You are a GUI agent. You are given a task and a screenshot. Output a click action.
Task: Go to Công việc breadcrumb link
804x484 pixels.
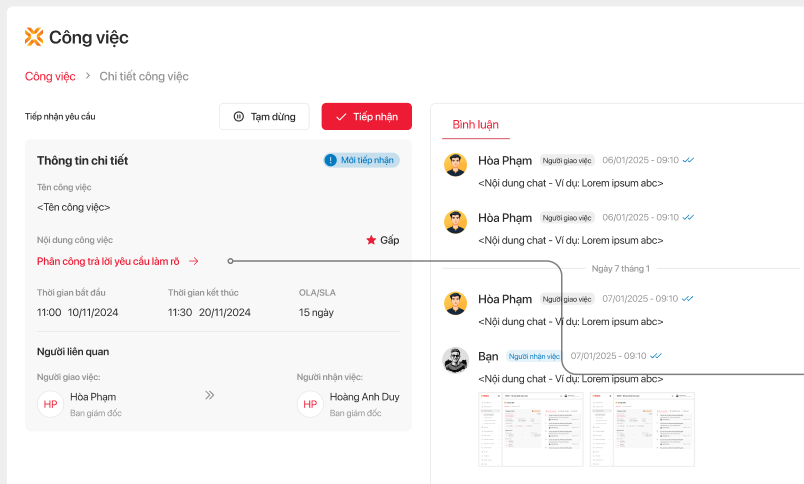pos(50,76)
